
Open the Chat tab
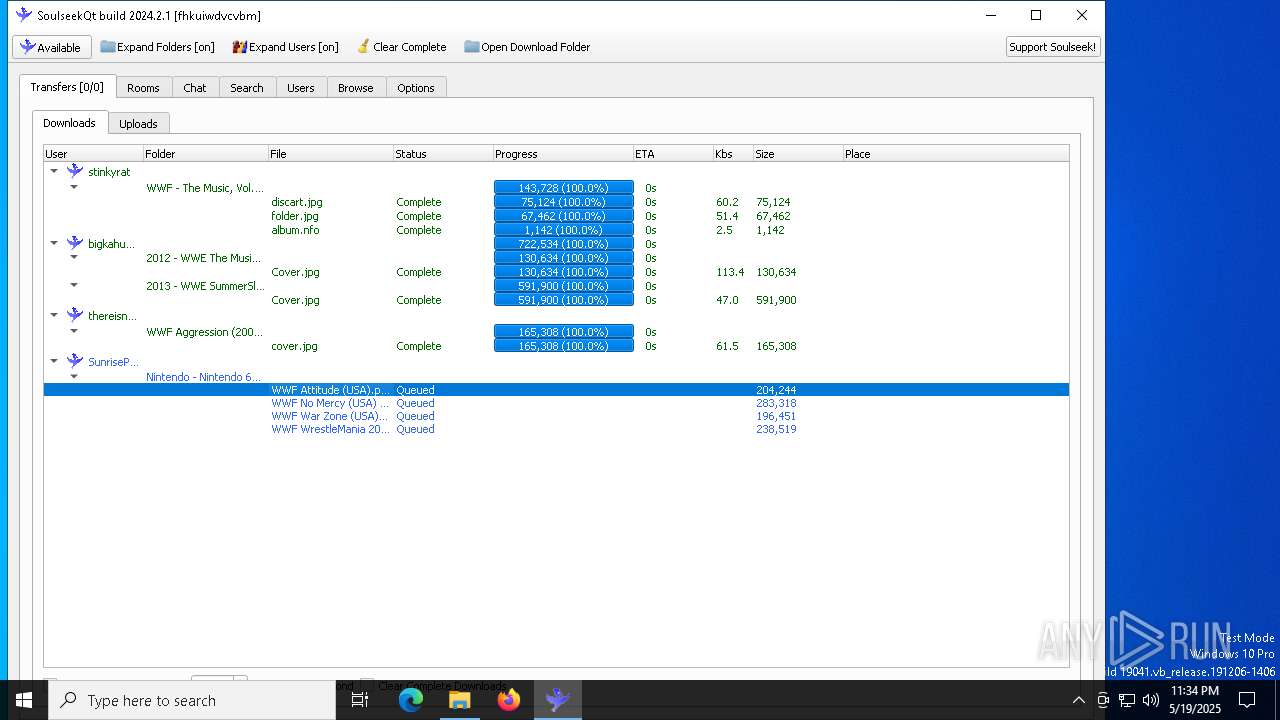coord(195,88)
